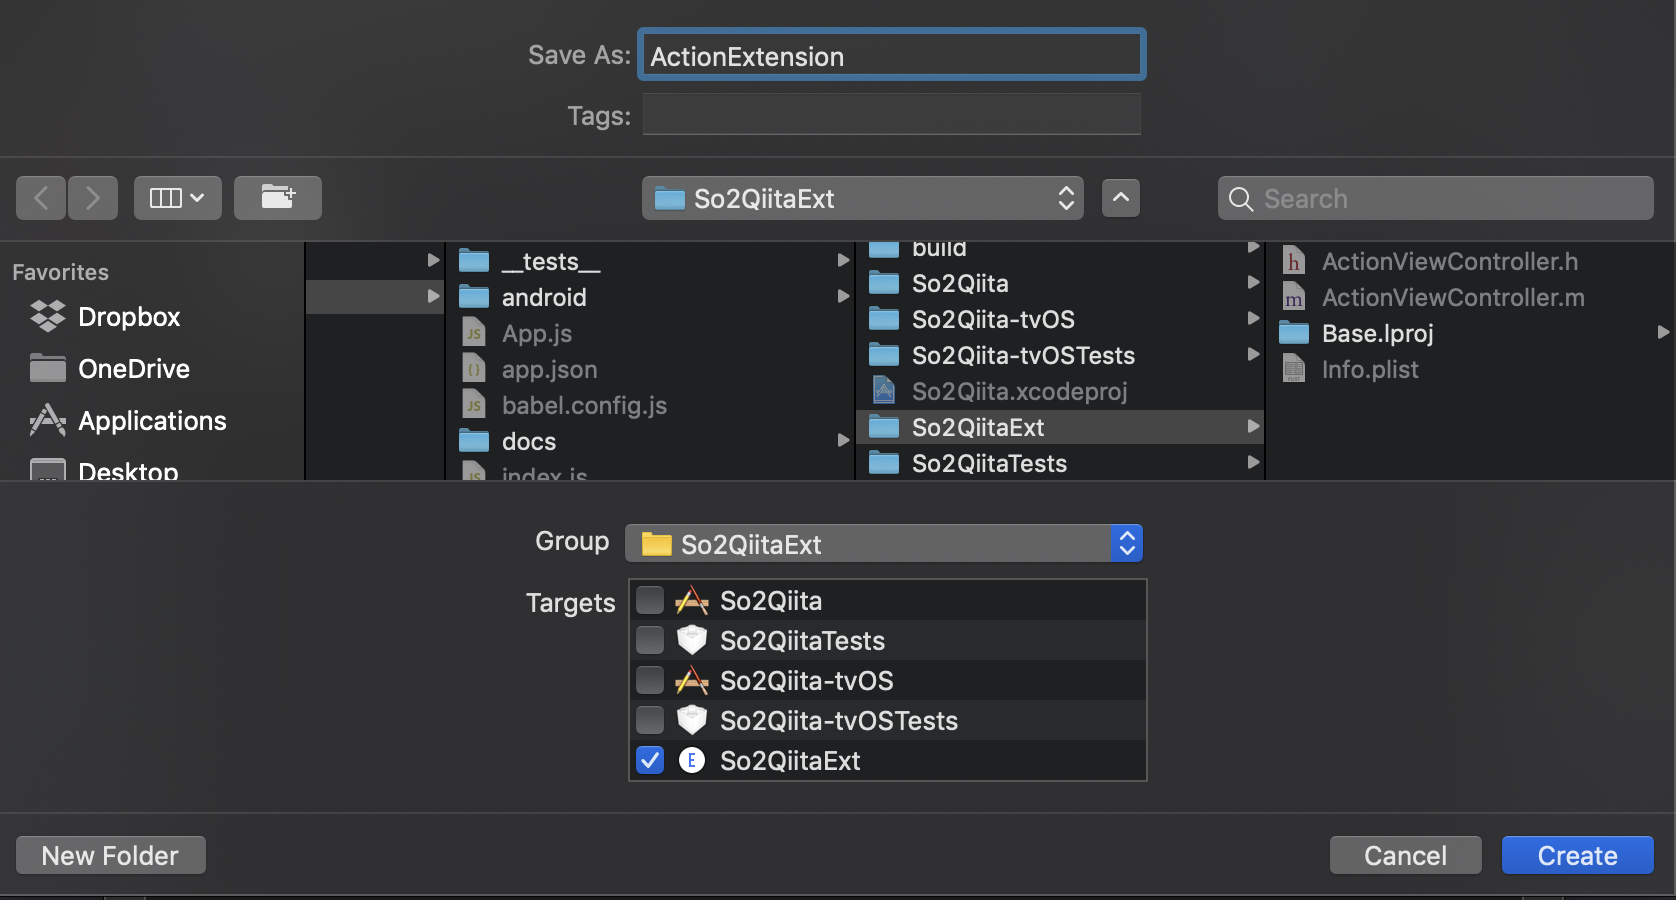Open the Group dropdown
The width and height of the screenshot is (1676, 900).
click(x=1127, y=543)
